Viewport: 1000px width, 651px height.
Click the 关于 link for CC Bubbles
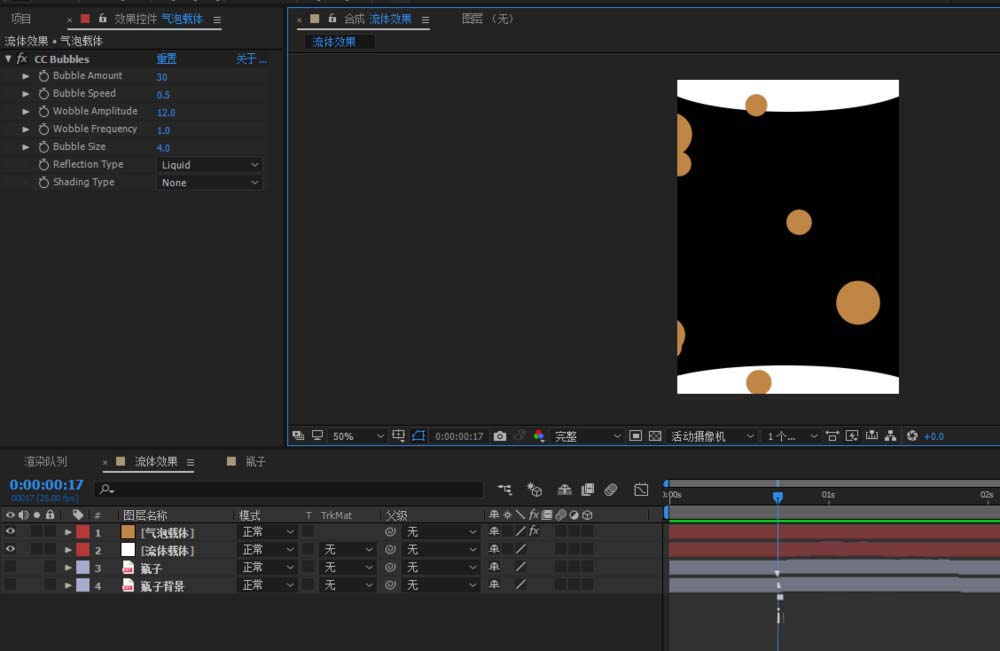click(x=250, y=59)
